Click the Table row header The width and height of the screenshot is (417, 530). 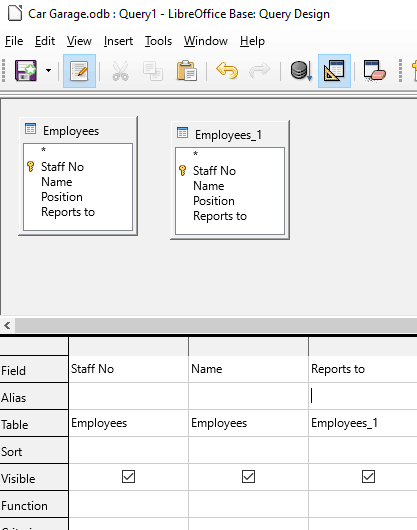pyautogui.click(x=34, y=424)
